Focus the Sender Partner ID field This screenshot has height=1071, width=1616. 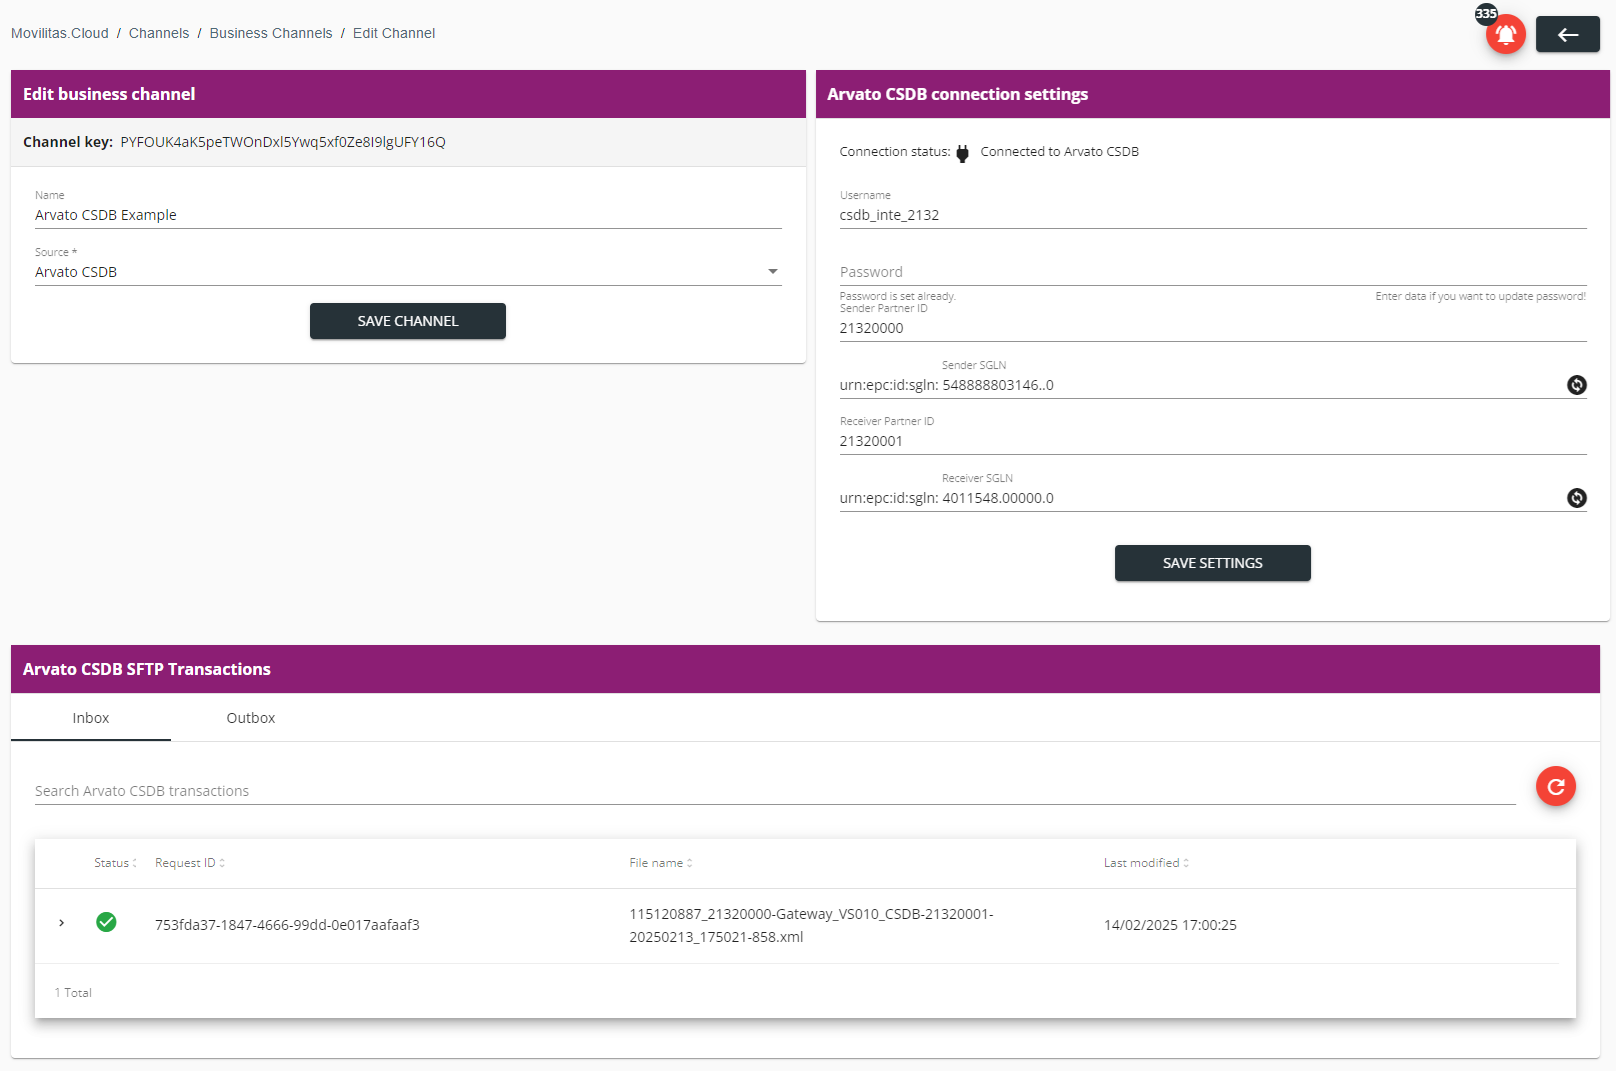point(1213,328)
